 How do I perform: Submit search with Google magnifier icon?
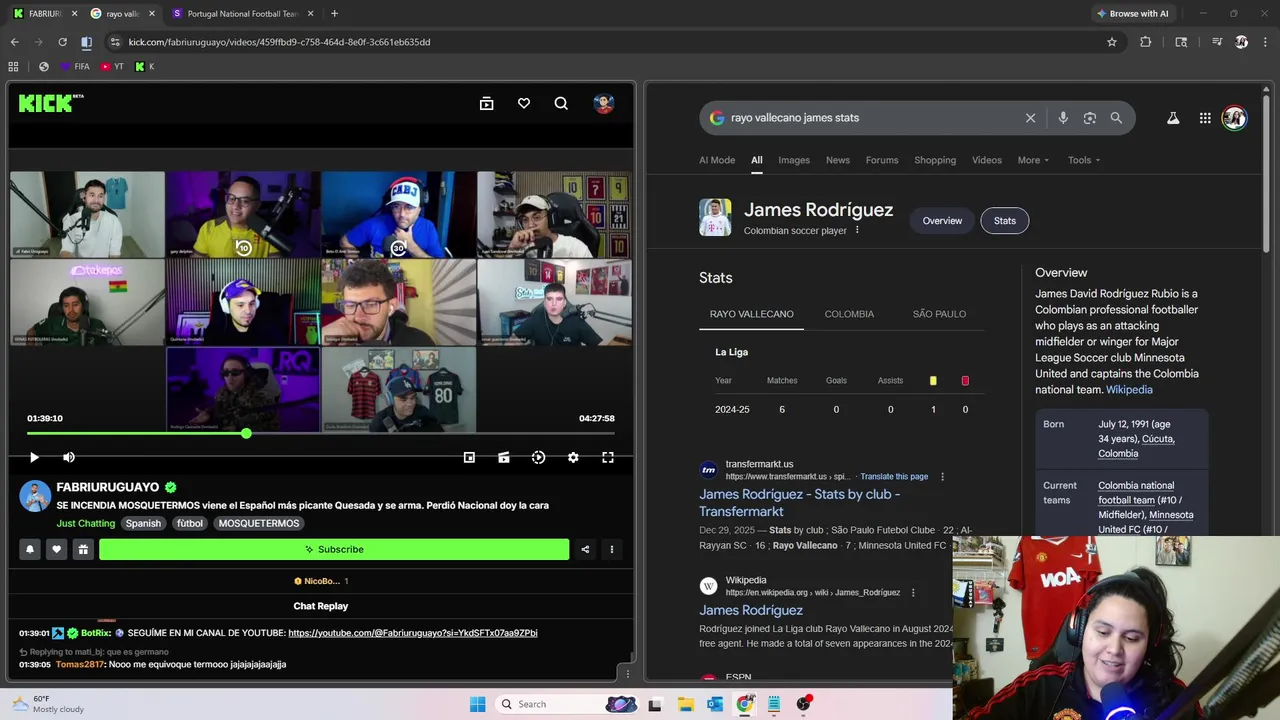(1116, 118)
